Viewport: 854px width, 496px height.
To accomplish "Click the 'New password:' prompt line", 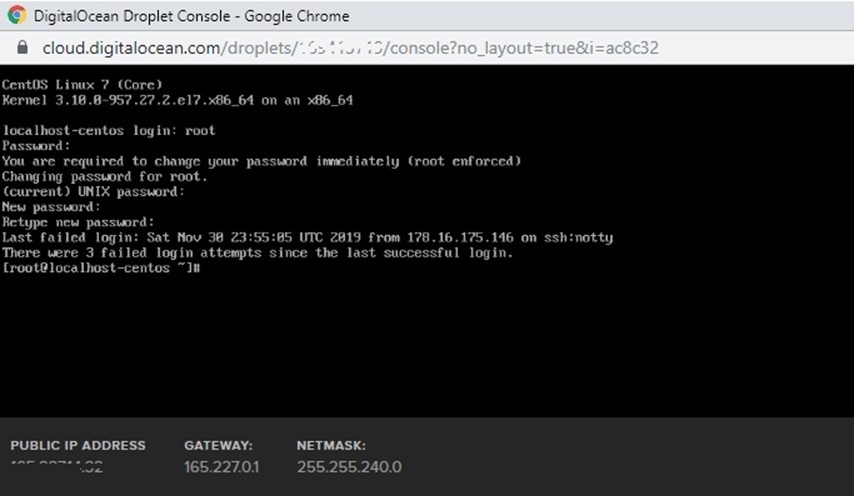I will [x=51, y=207].
